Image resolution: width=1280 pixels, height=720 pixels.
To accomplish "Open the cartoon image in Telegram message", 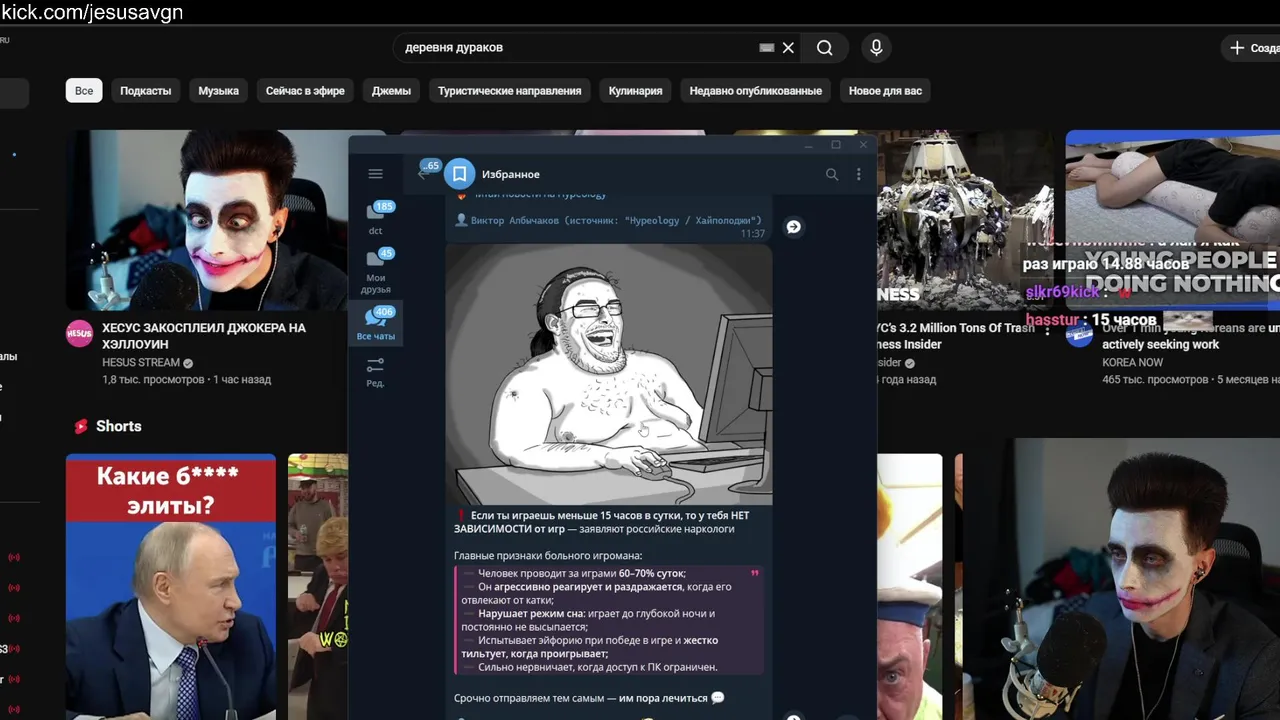I will tap(609, 375).
